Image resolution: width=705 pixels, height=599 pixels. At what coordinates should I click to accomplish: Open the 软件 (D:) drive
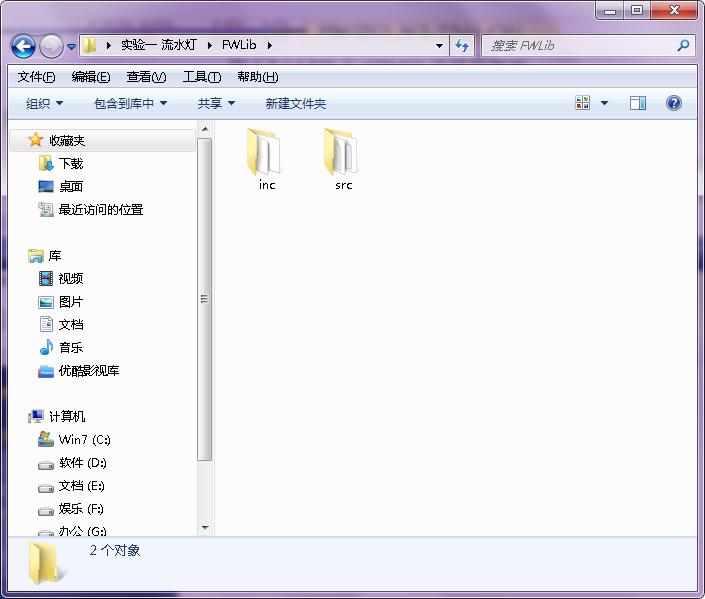[x=72, y=463]
